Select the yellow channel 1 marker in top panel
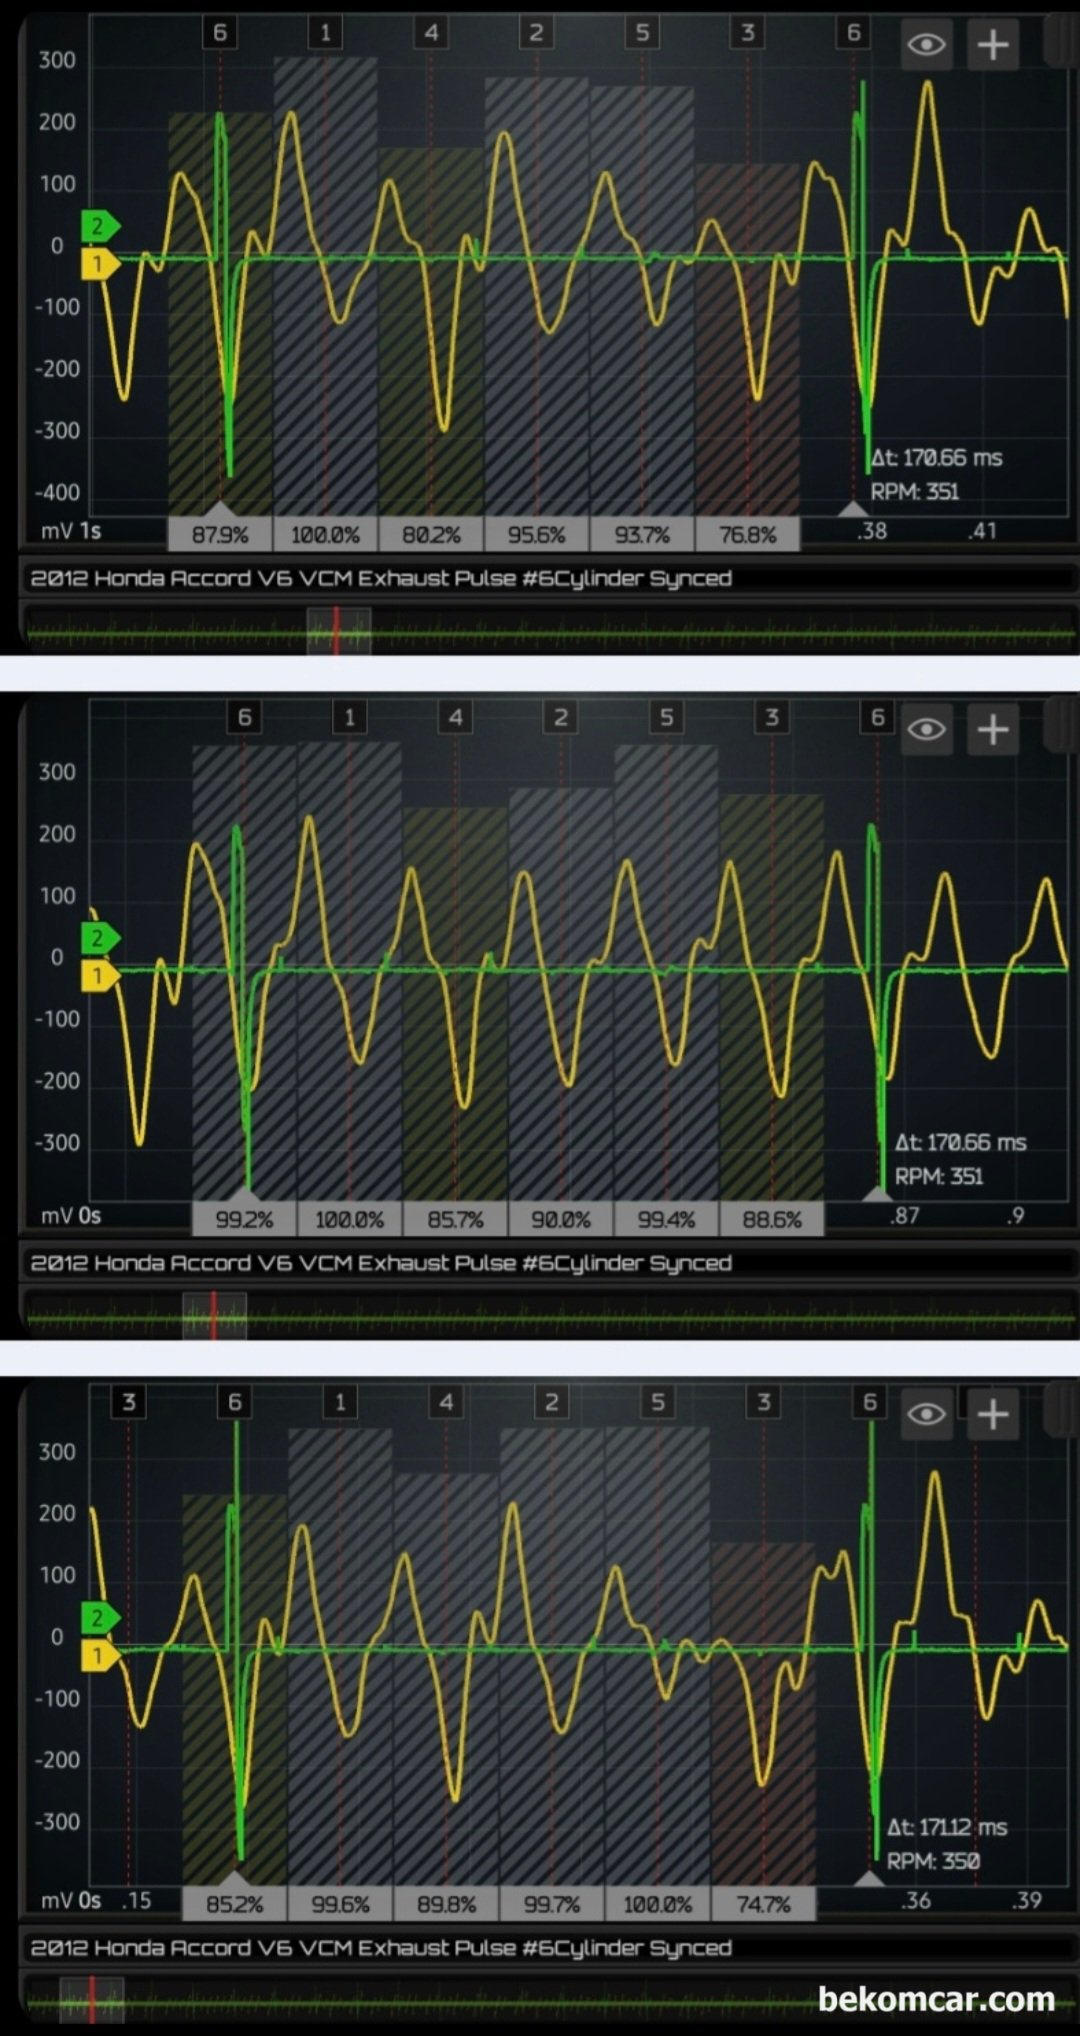The height and width of the screenshot is (2036, 1080). pos(98,264)
